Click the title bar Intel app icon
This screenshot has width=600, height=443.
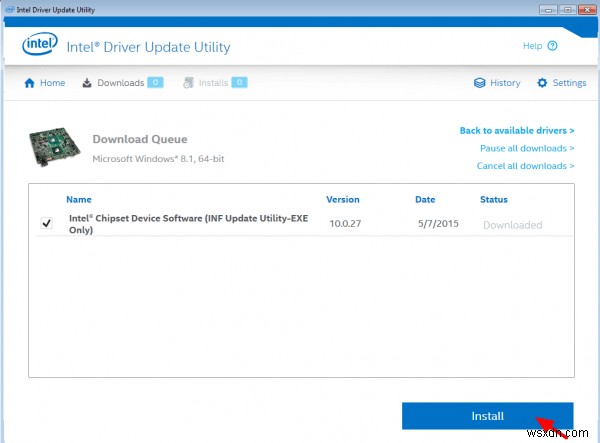coord(10,10)
